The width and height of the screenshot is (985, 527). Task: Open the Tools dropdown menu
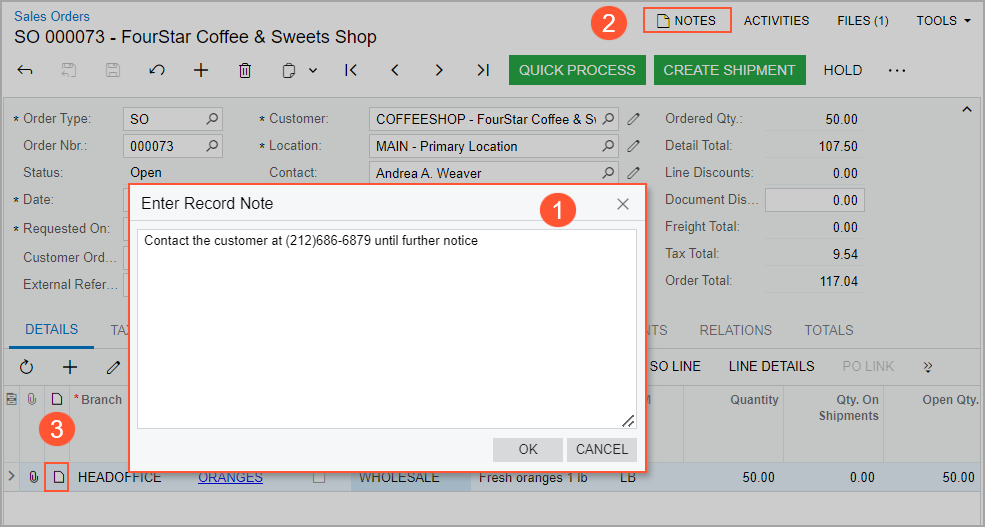pos(943,20)
